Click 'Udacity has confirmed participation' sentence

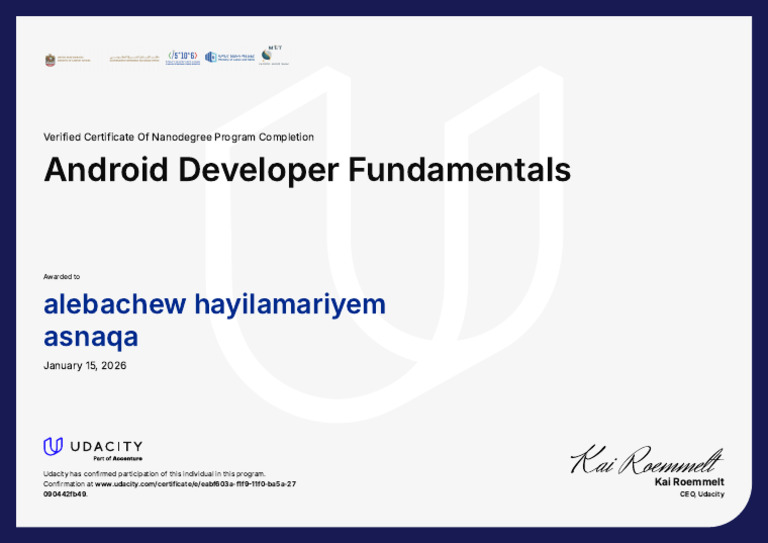tap(154, 474)
